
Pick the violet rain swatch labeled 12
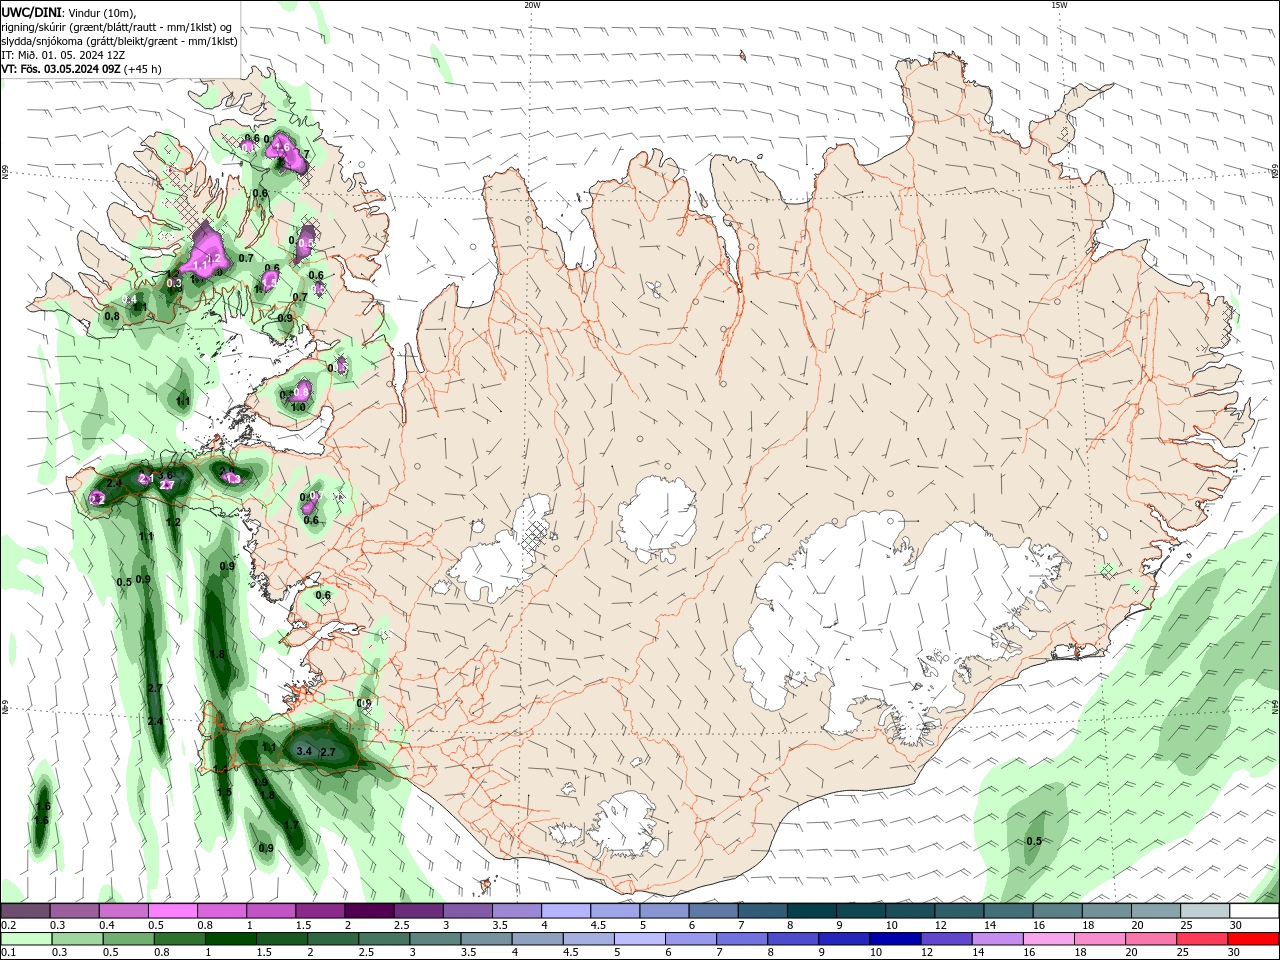coord(945,939)
